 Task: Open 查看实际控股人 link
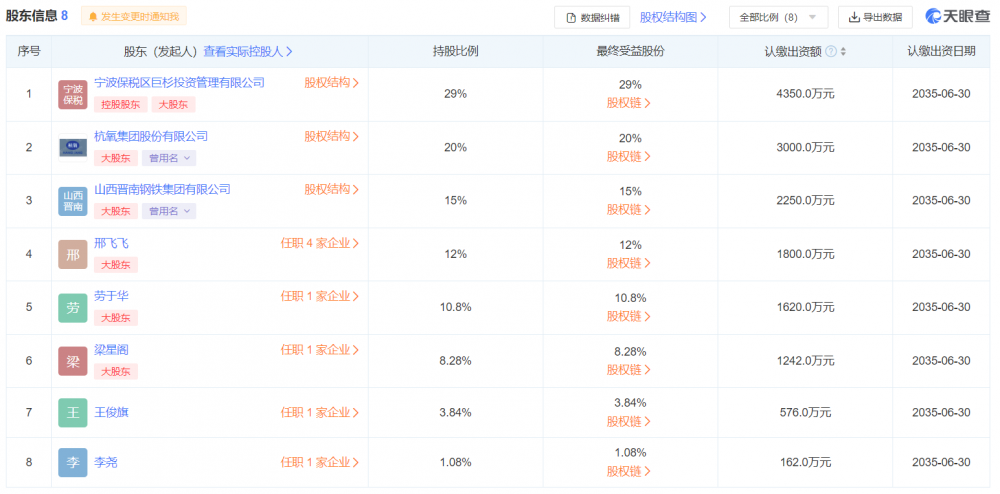click(247, 52)
